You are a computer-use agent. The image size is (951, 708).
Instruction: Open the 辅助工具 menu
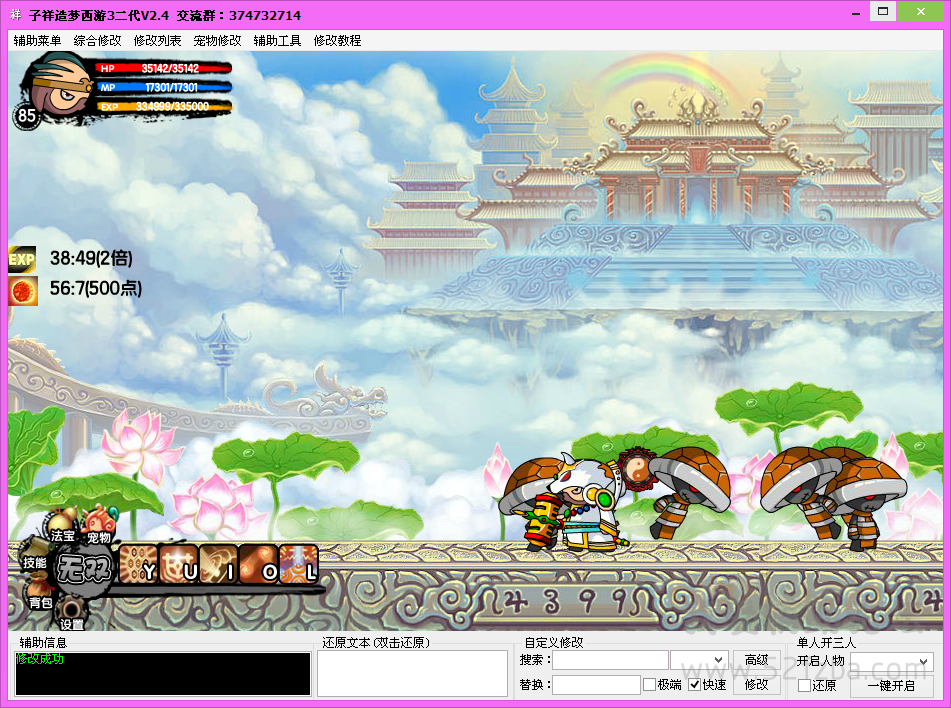point(278,41)
